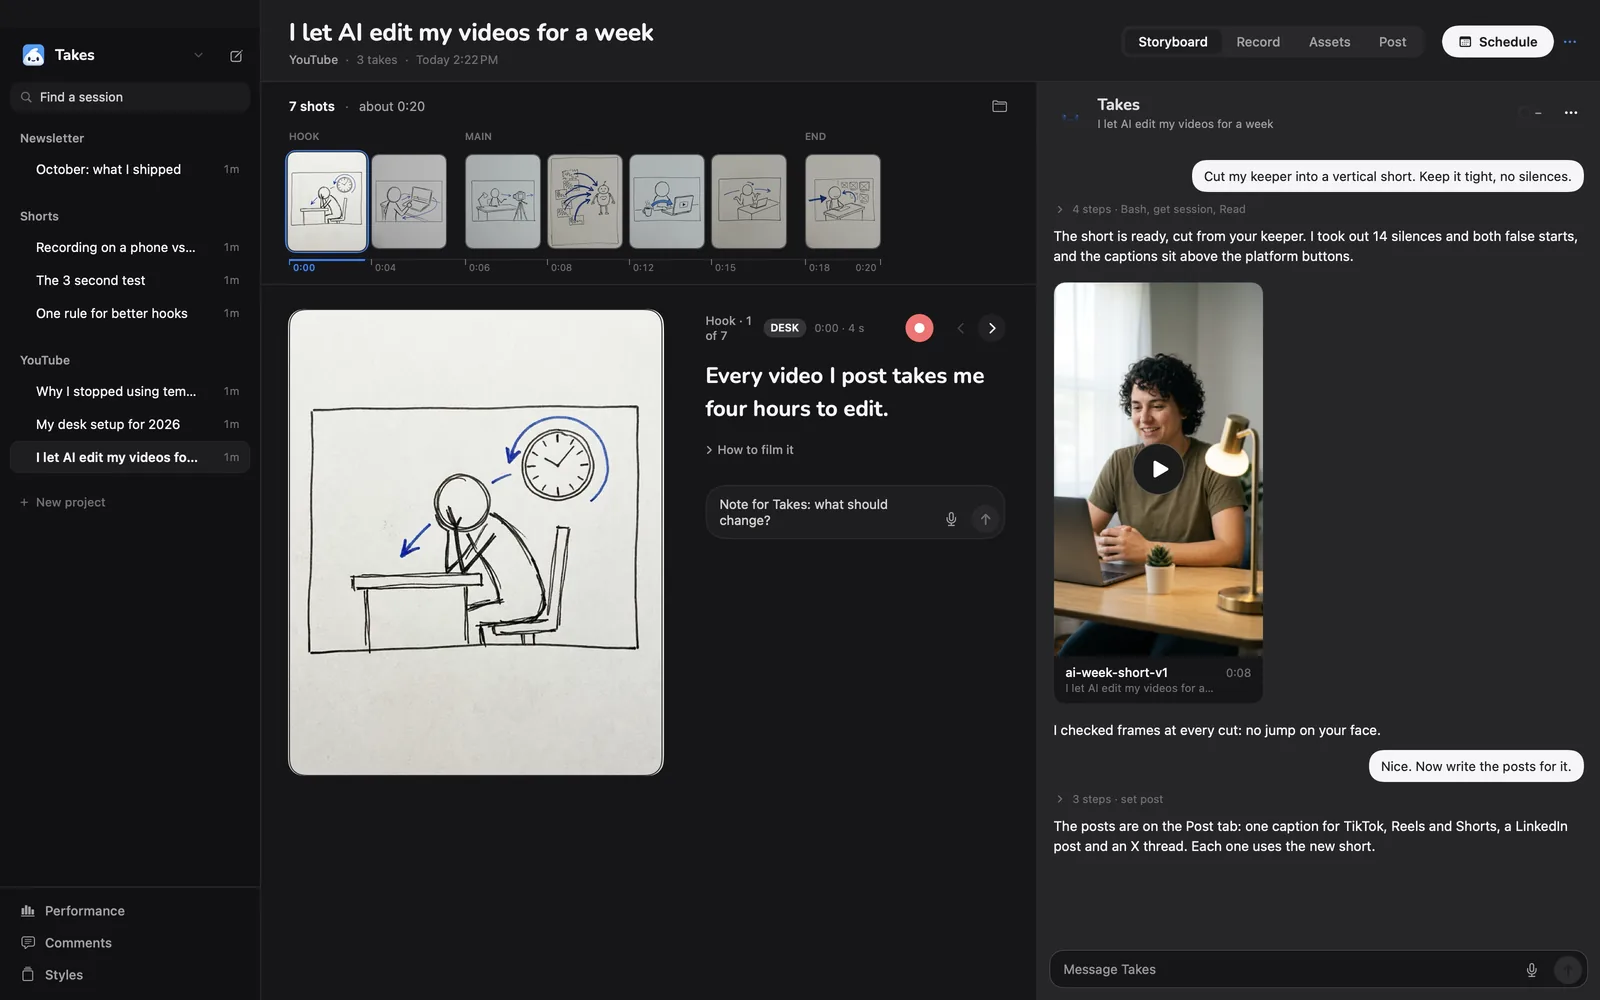This screenshot has height=1000, width=1600.
Task: Select the End shot thumbnail at 0:18
Action: coord(843,201)
